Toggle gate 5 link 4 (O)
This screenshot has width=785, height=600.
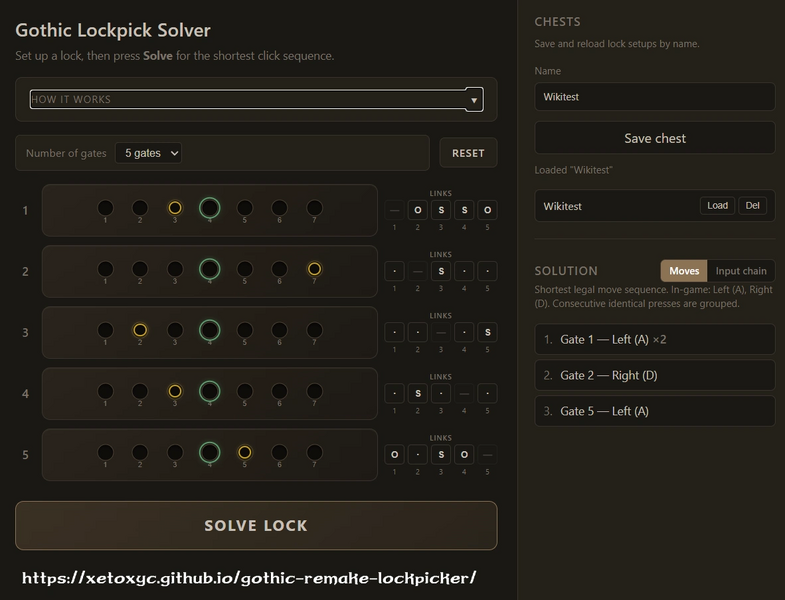464,454
